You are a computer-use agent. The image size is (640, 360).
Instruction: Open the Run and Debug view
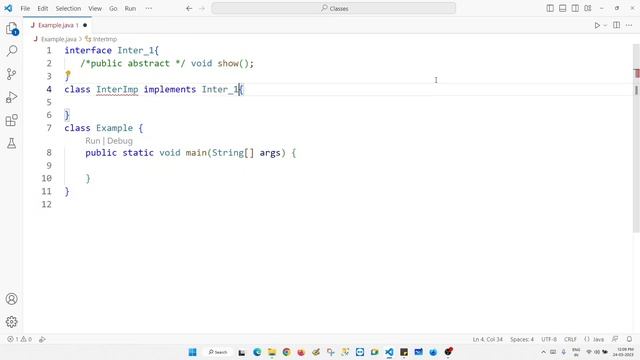pyautogui.click(x=11, y=97)
